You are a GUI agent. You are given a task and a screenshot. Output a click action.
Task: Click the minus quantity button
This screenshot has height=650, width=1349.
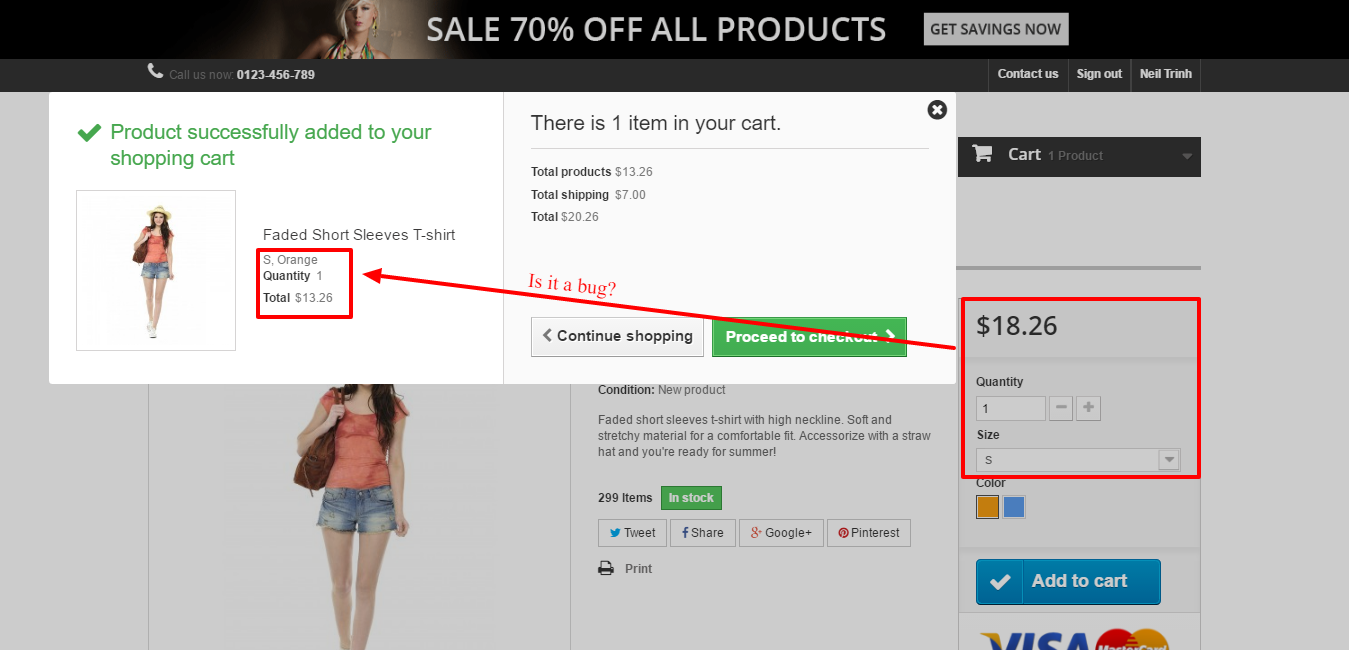tap(1062, 408)
